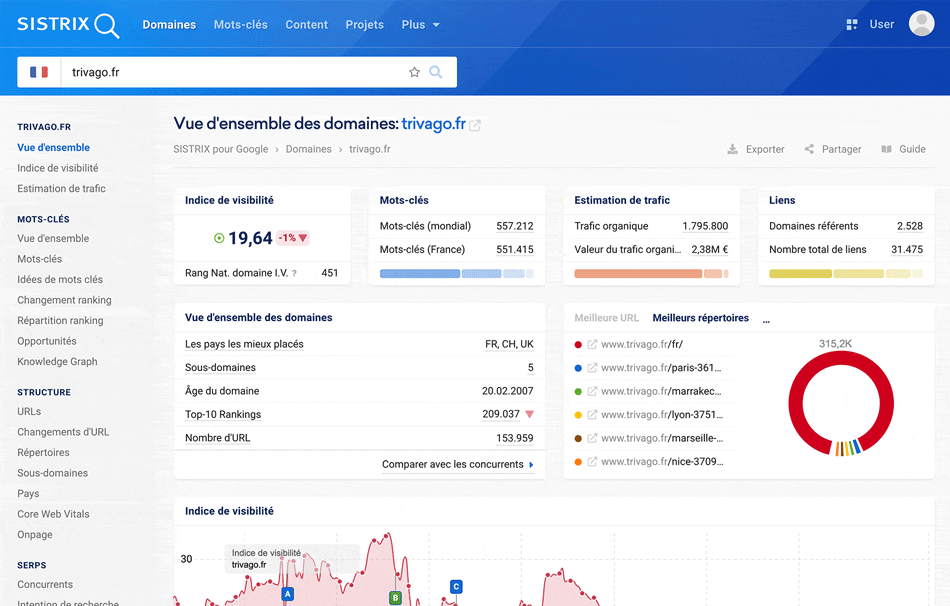This screenshot has height=606, width=950.
Task: Open the Domaines top menu
Action: (x=169, y=25)
